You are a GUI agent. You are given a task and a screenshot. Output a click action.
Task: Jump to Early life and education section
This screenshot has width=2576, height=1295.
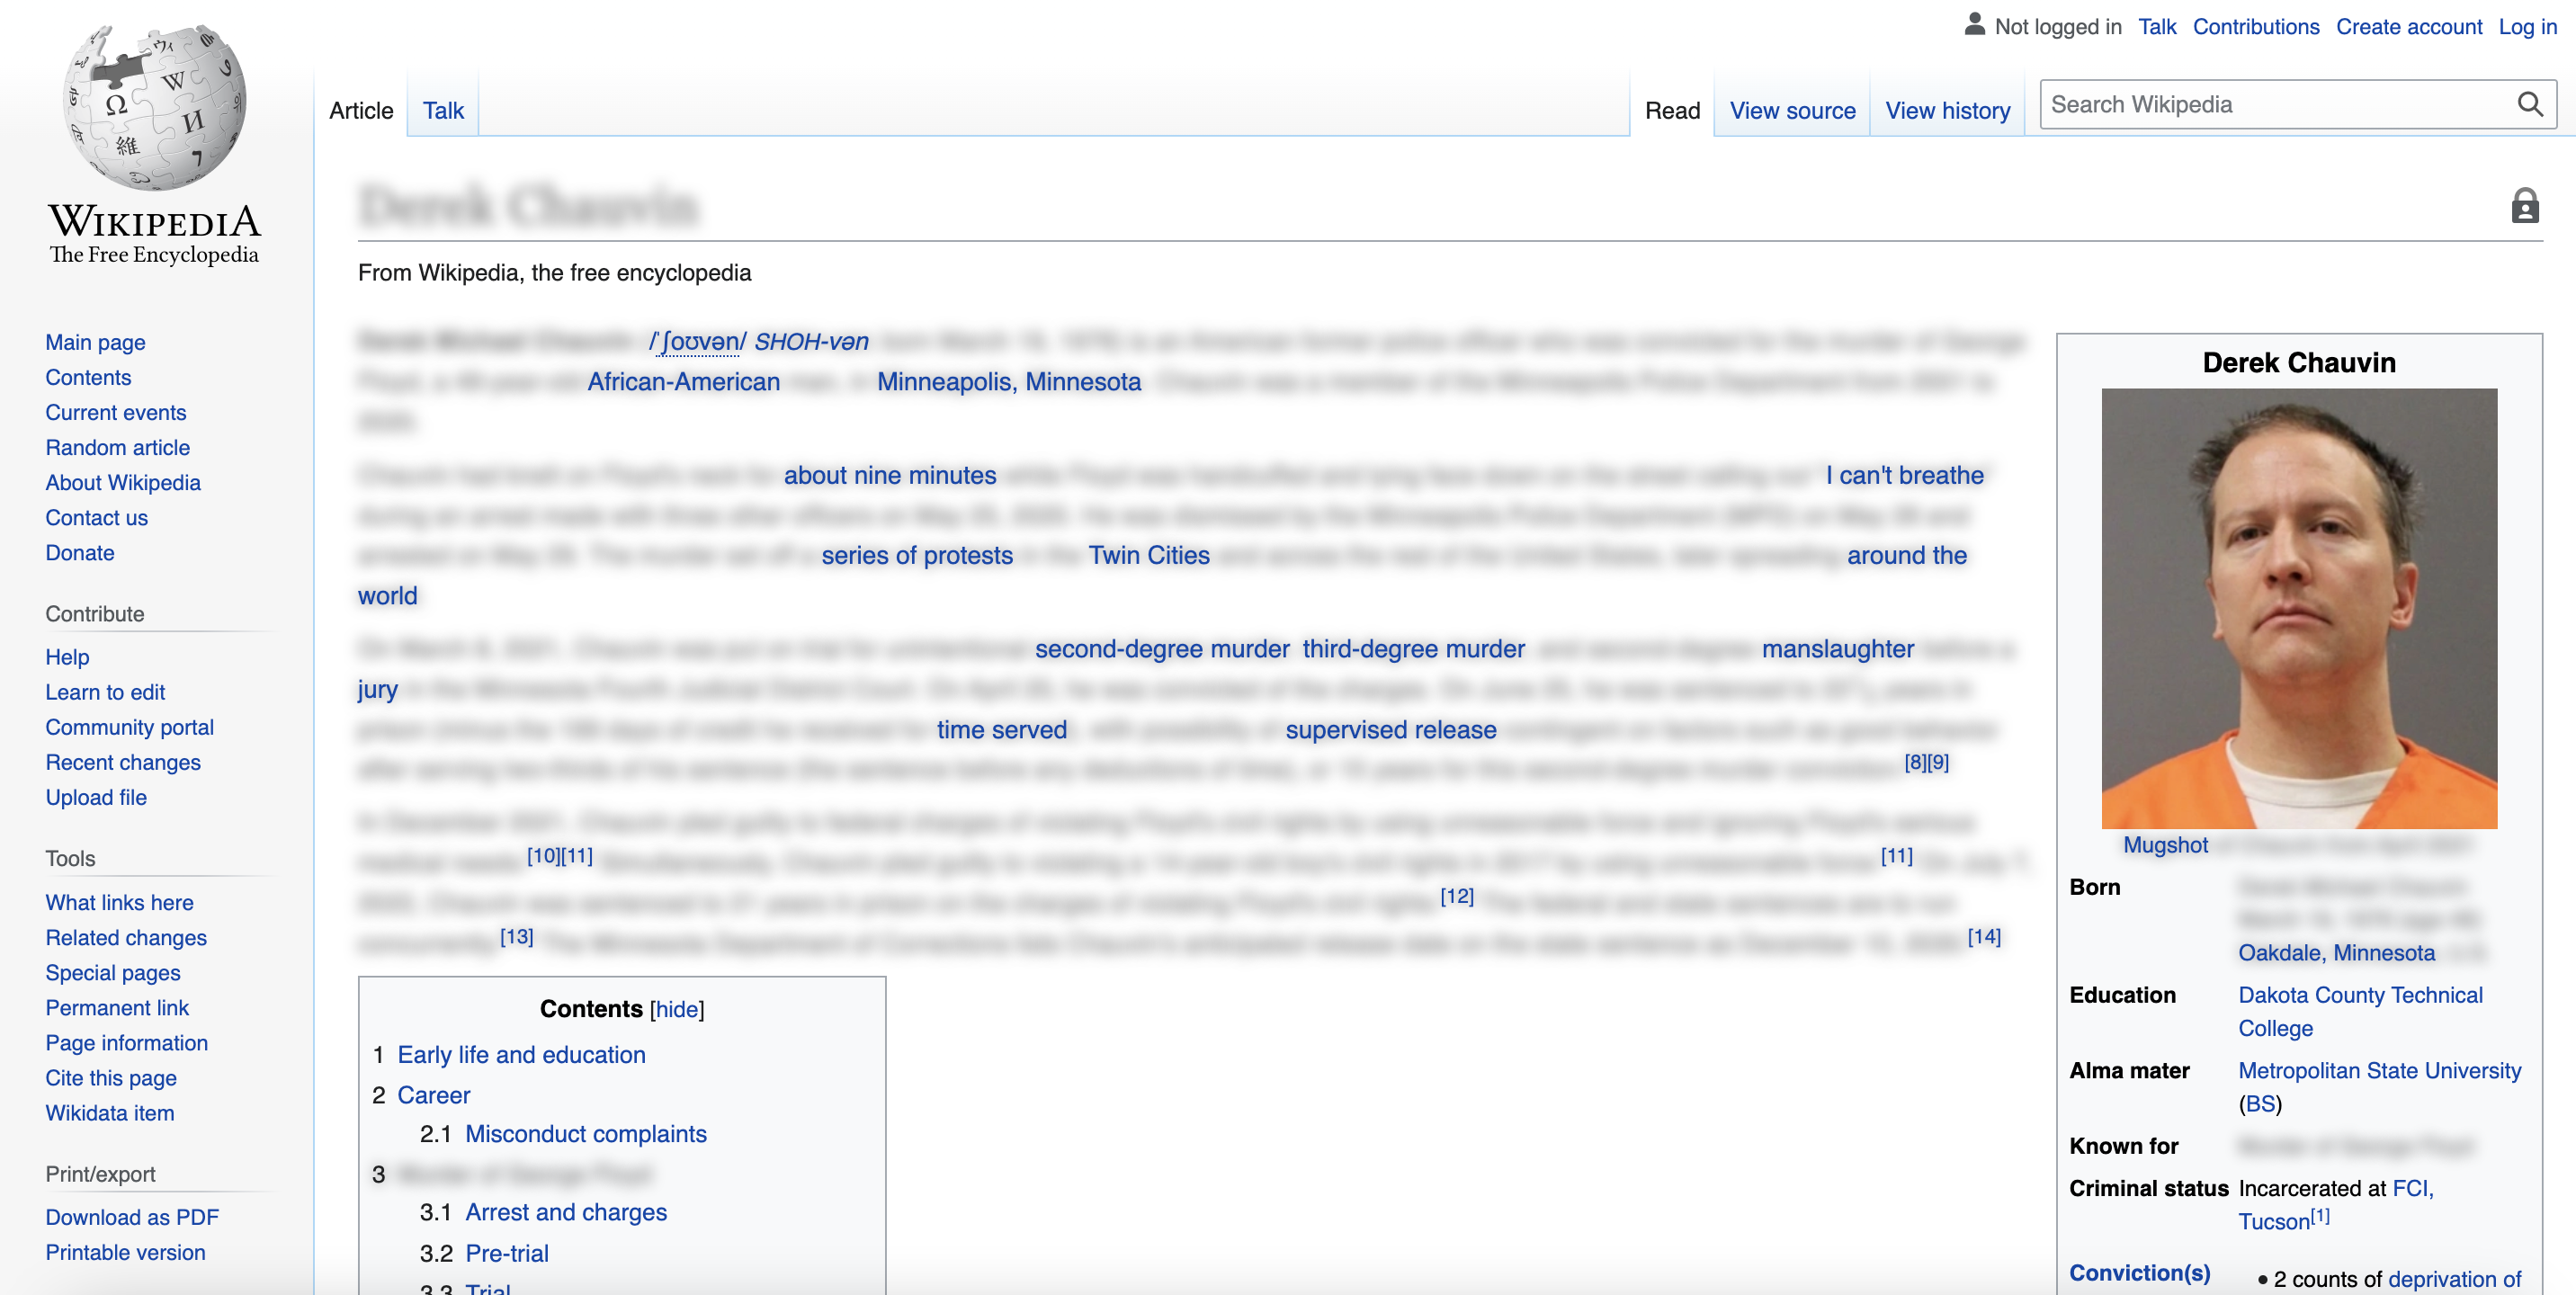point(521,1054)
